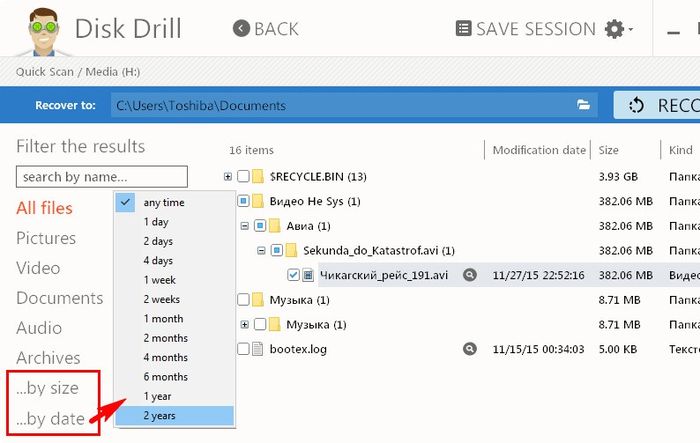The width and height of the screenshot is (700, 443).
Task: Choose '1 day' in date filter
Action: coord(175,222)
